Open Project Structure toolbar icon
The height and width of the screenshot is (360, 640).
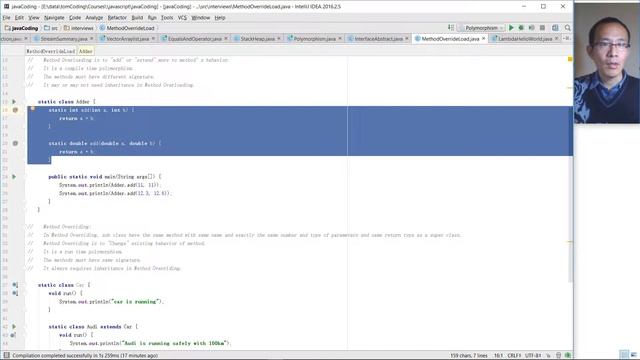555,28
